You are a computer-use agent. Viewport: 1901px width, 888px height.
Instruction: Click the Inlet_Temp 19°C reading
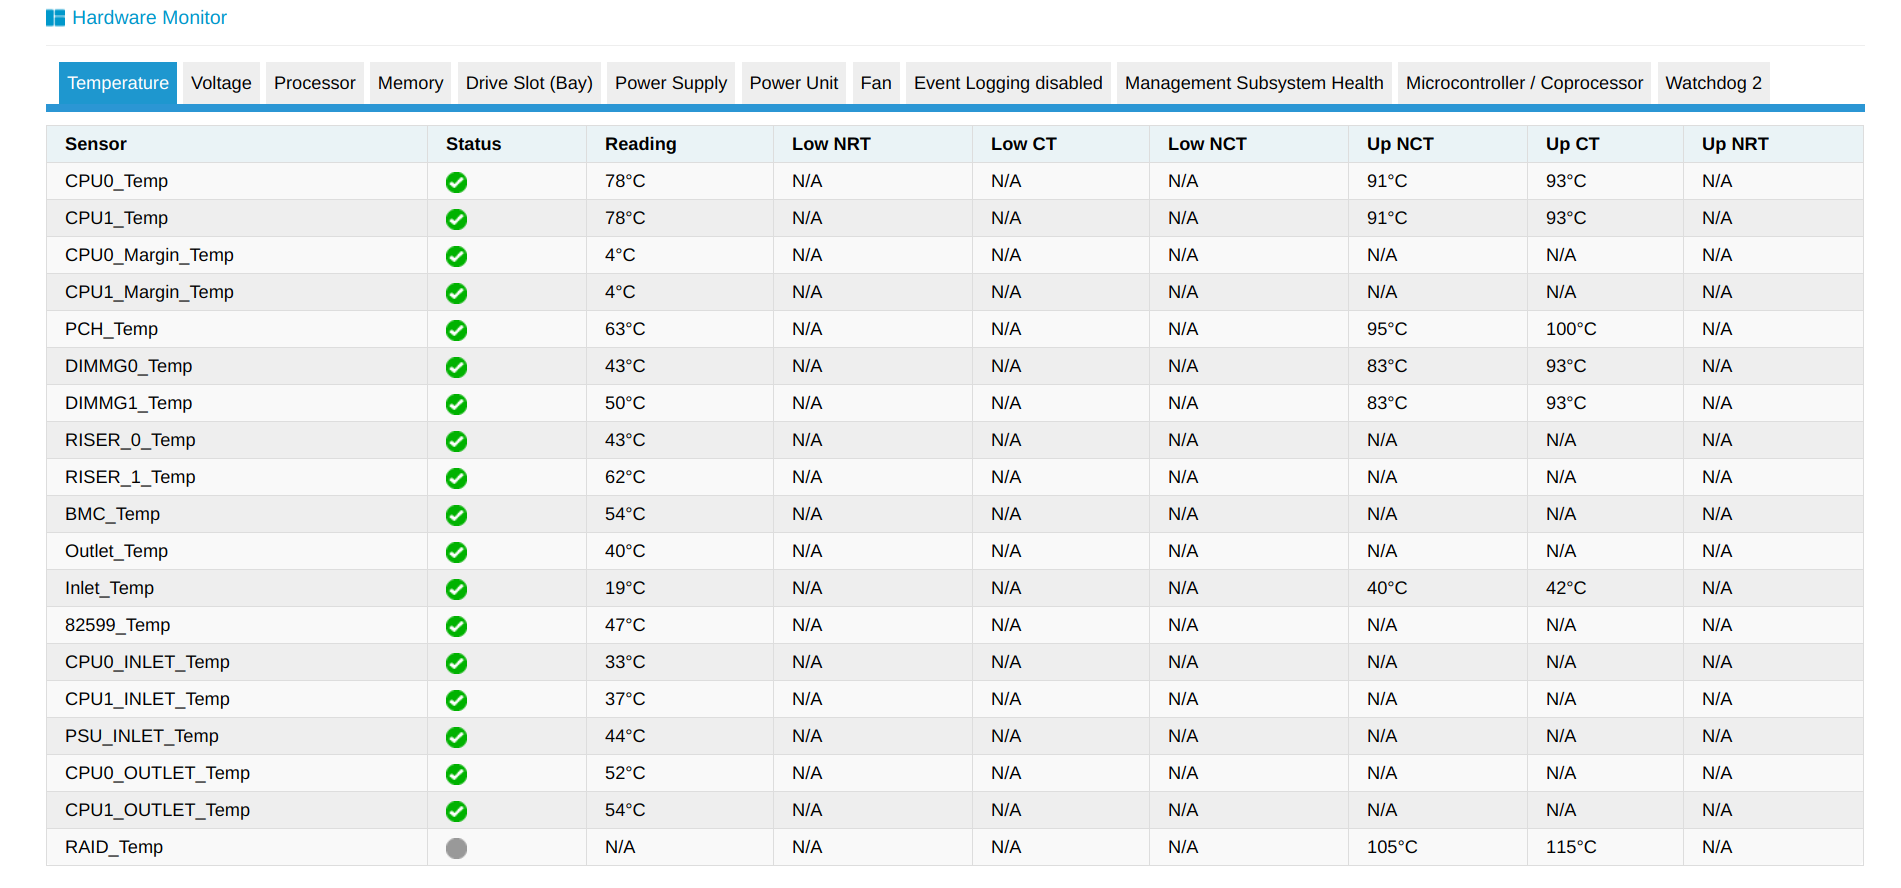(625, 588)
